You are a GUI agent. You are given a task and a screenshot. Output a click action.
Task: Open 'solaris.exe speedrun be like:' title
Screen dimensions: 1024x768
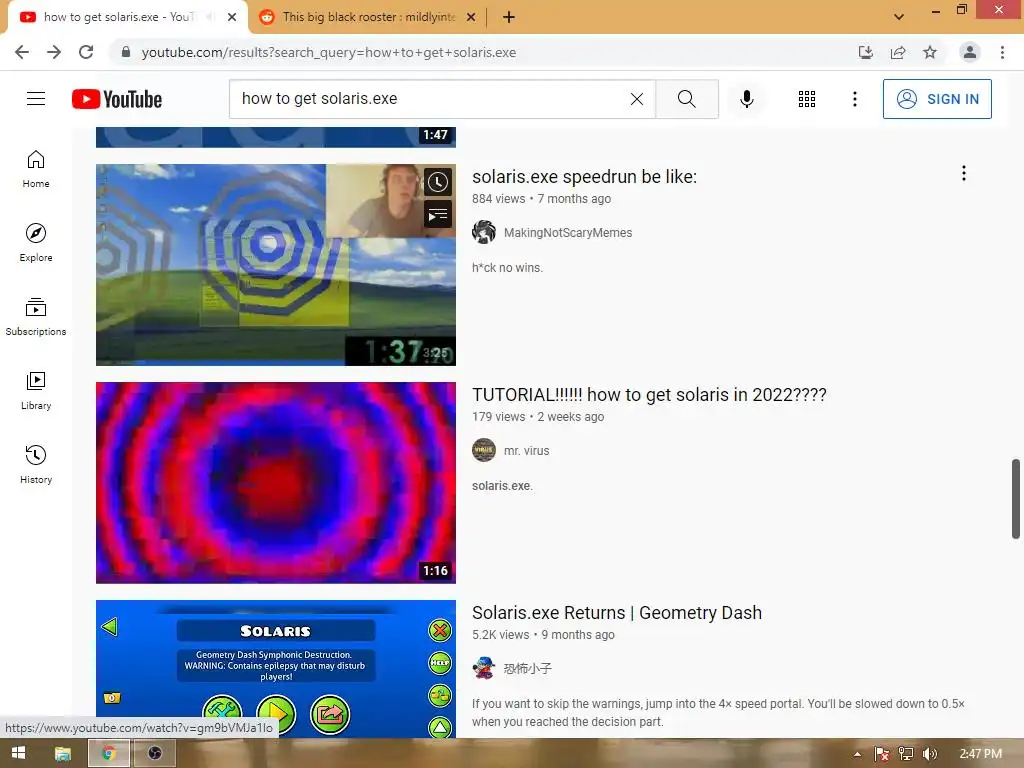coord(584,177)
